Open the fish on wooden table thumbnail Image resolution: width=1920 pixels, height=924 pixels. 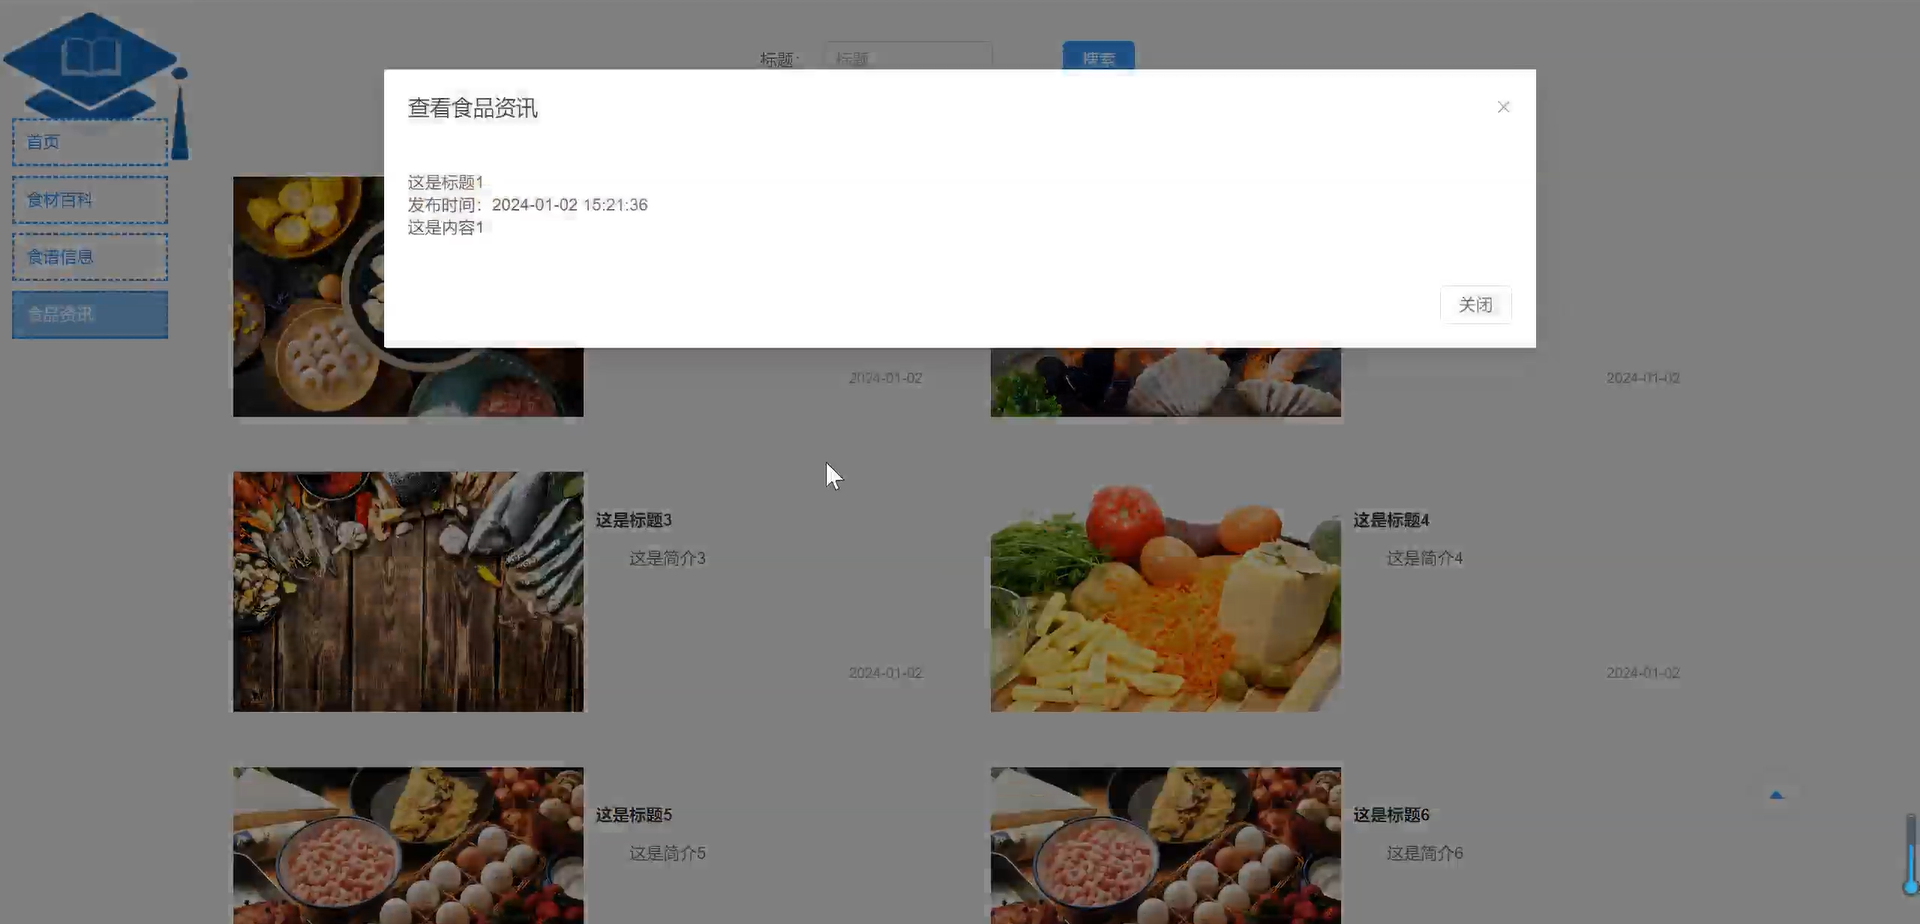coord(408,592)
